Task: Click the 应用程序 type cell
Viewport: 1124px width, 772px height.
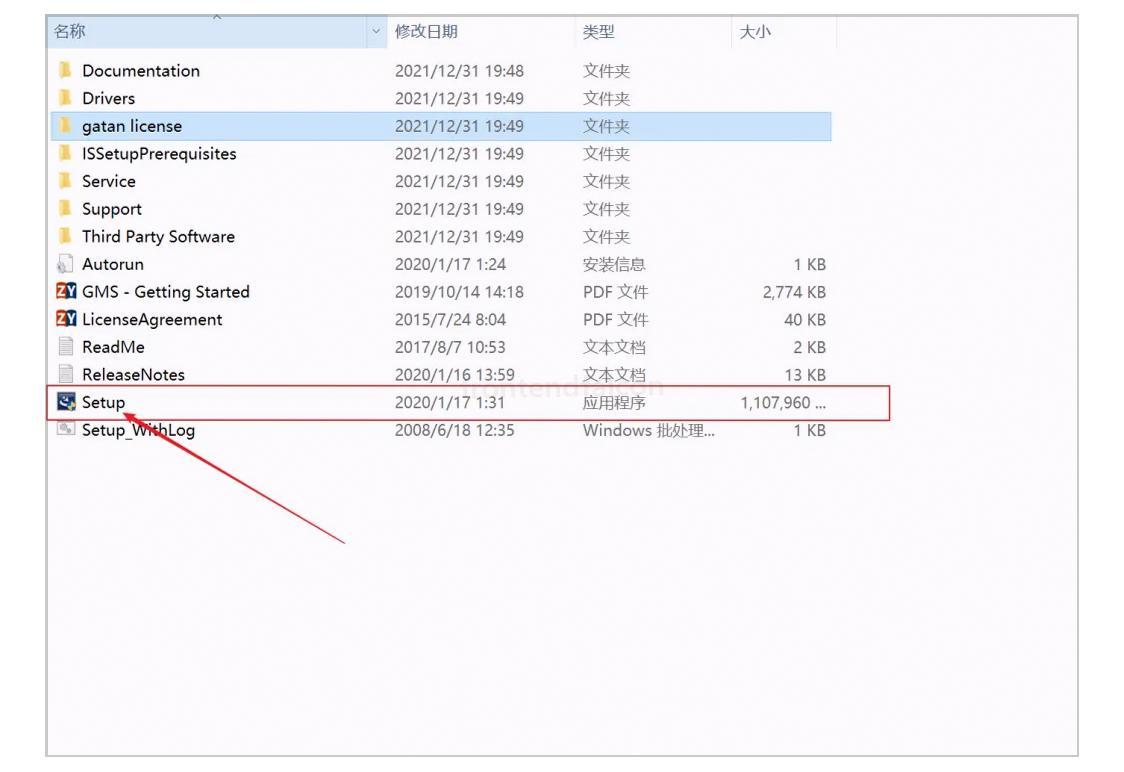Action: (614, 403)
